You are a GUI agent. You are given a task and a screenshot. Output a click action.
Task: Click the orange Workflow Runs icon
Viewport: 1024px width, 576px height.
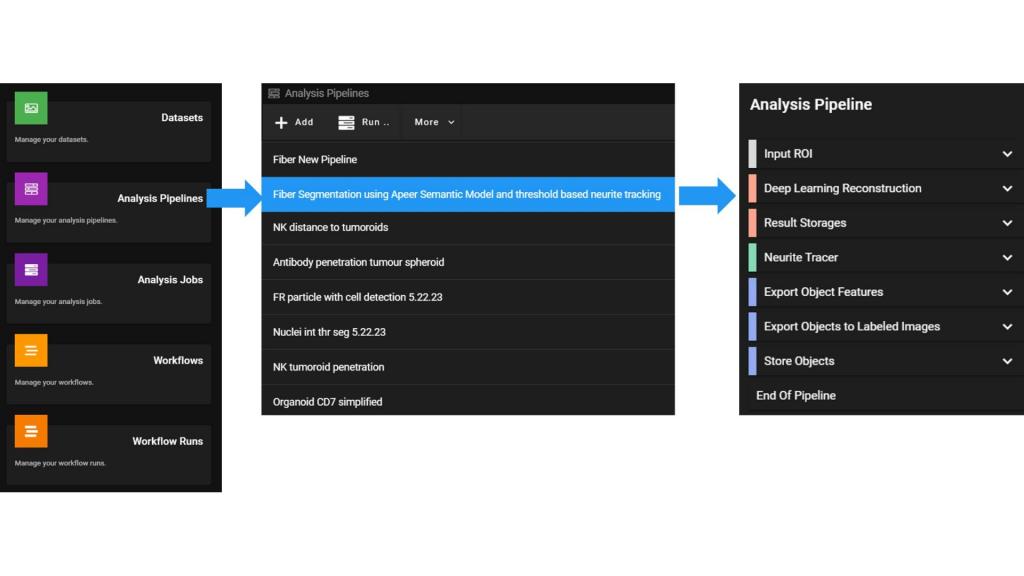point(31,432)
